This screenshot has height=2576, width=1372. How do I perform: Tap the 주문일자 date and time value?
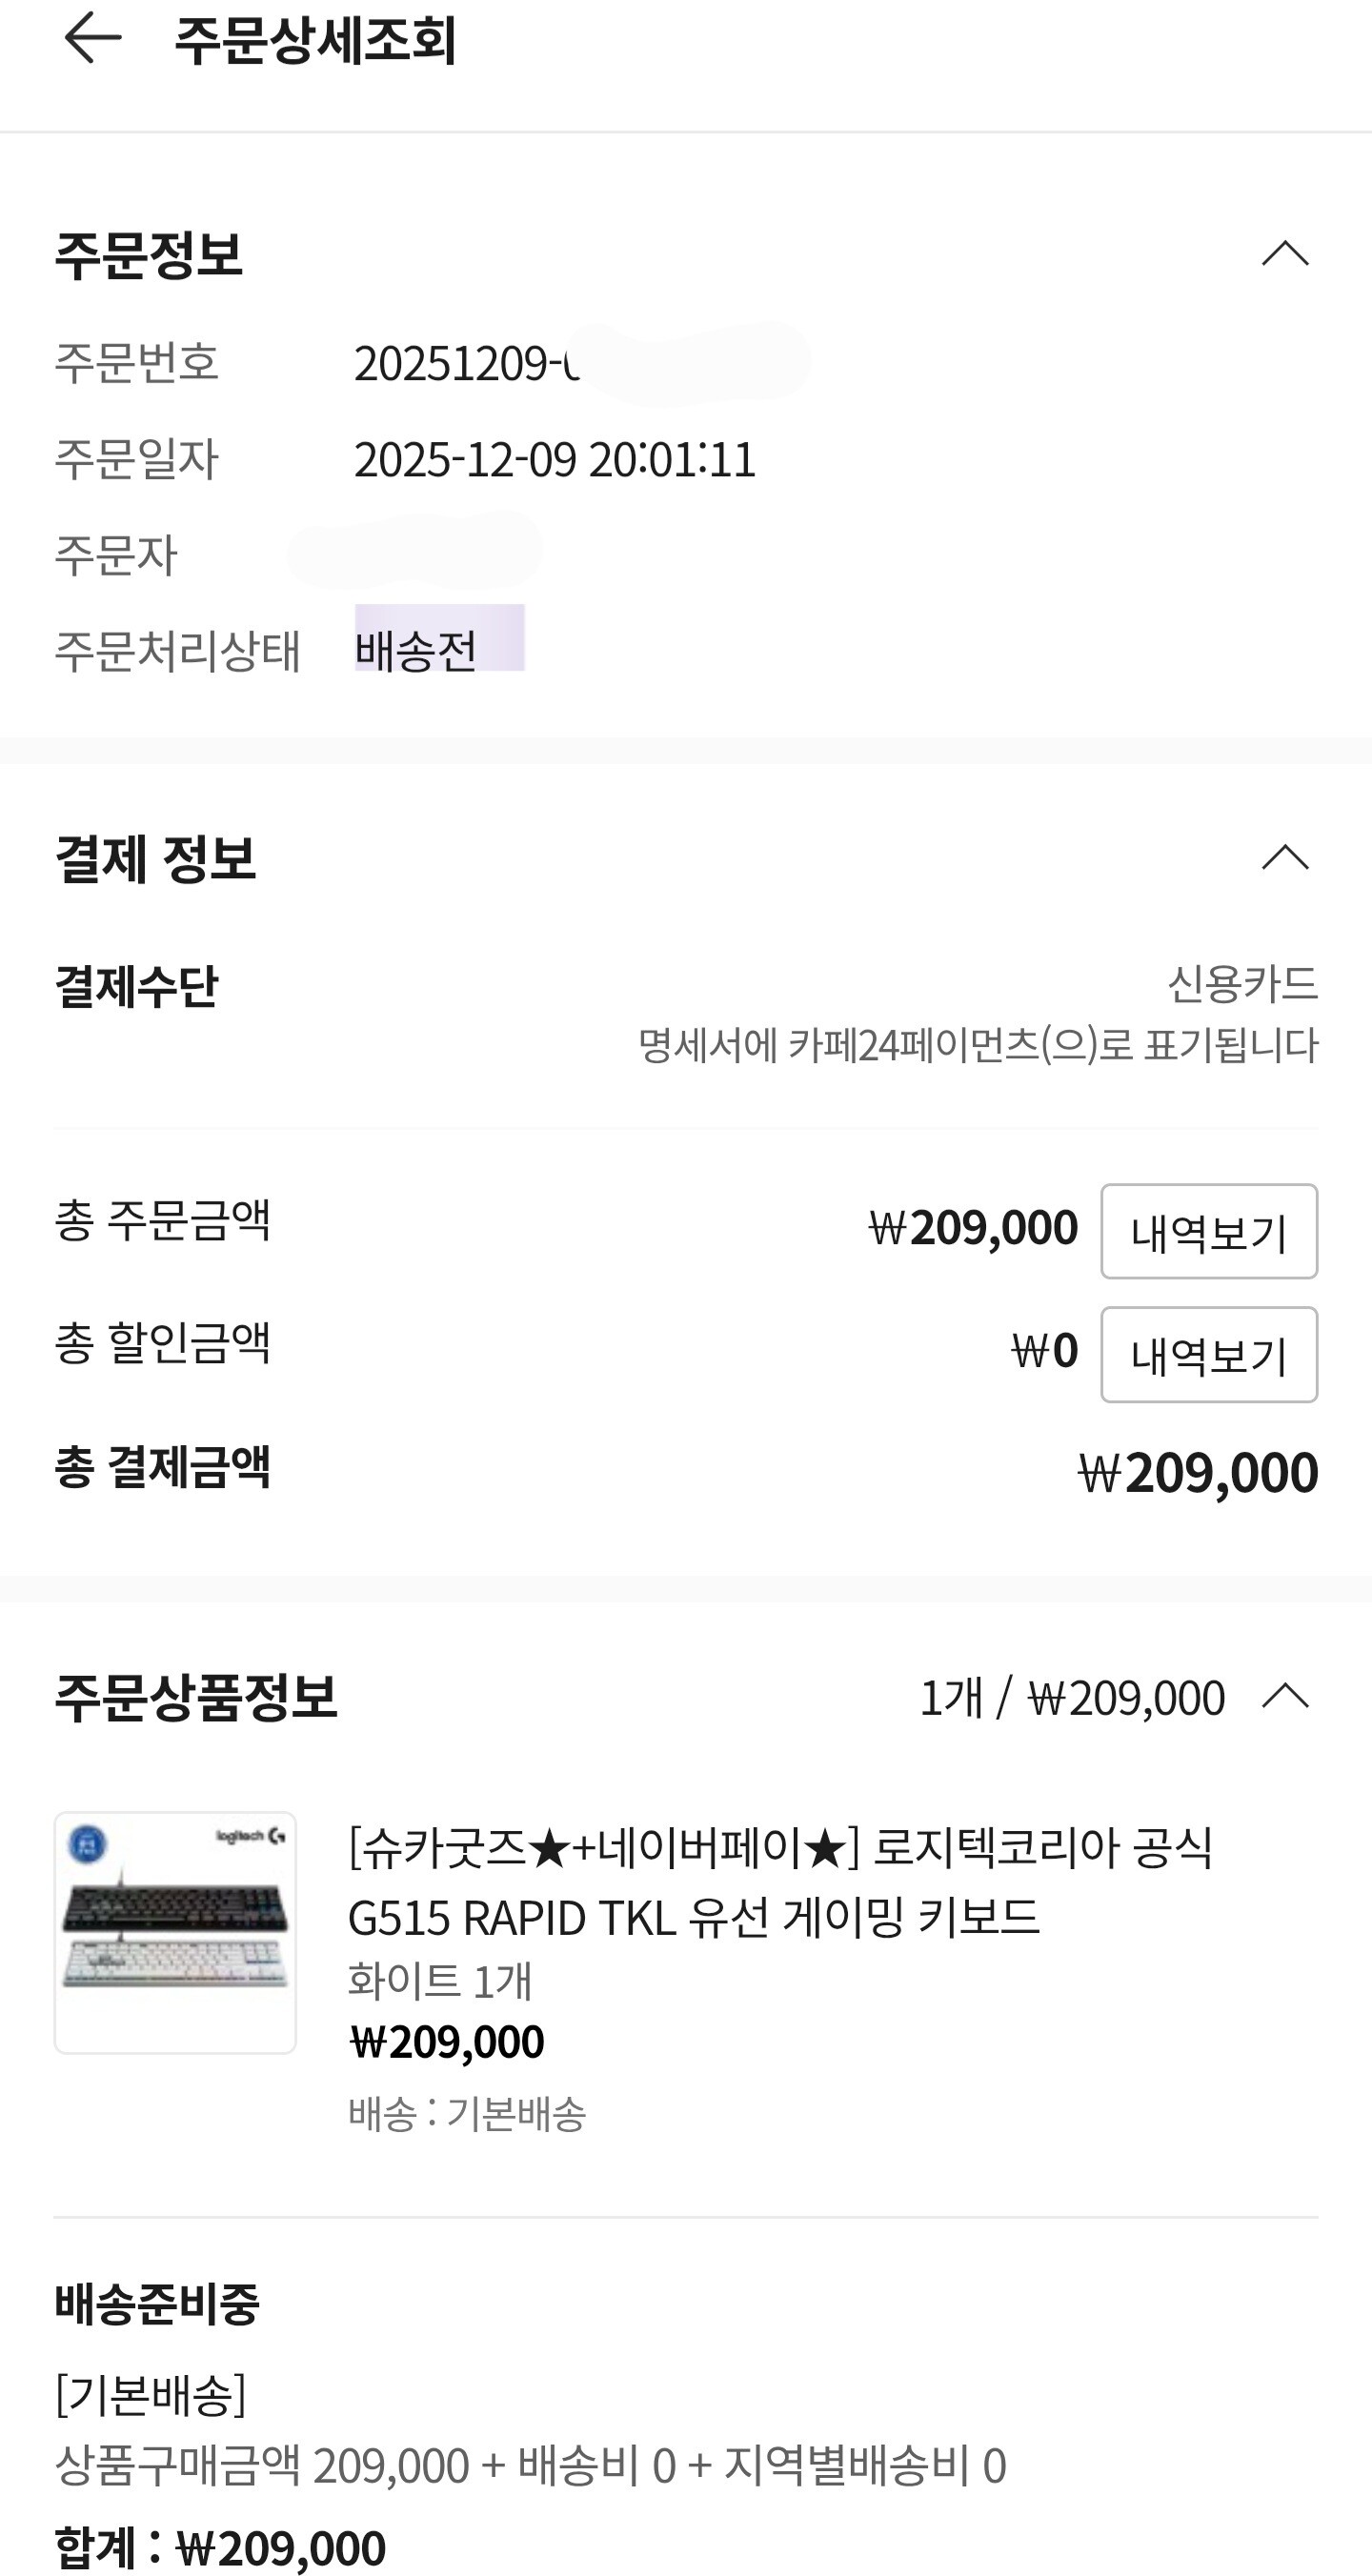tap(554, 459)
